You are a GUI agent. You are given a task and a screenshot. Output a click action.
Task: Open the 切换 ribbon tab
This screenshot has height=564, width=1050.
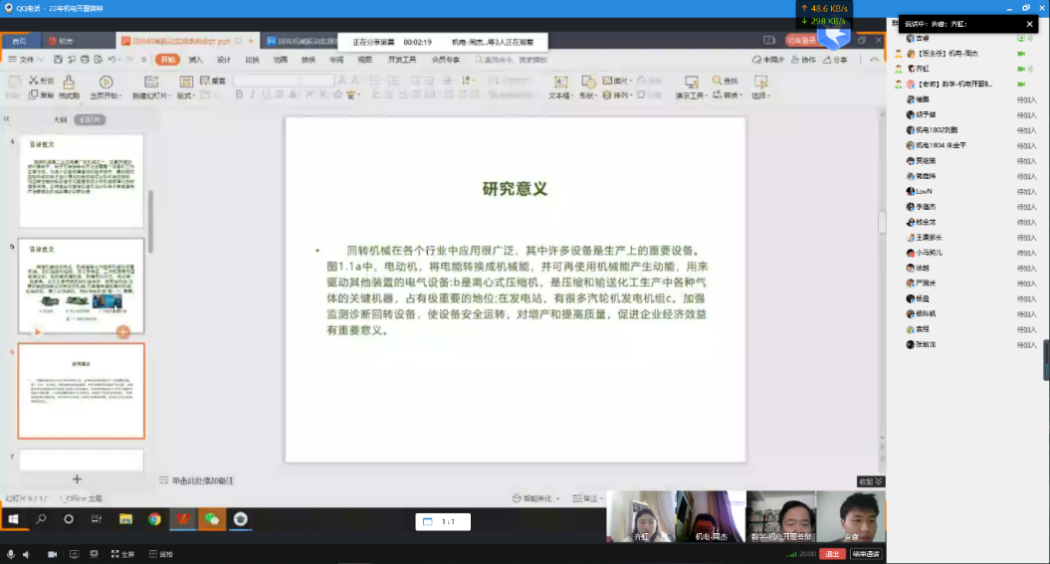252,60
